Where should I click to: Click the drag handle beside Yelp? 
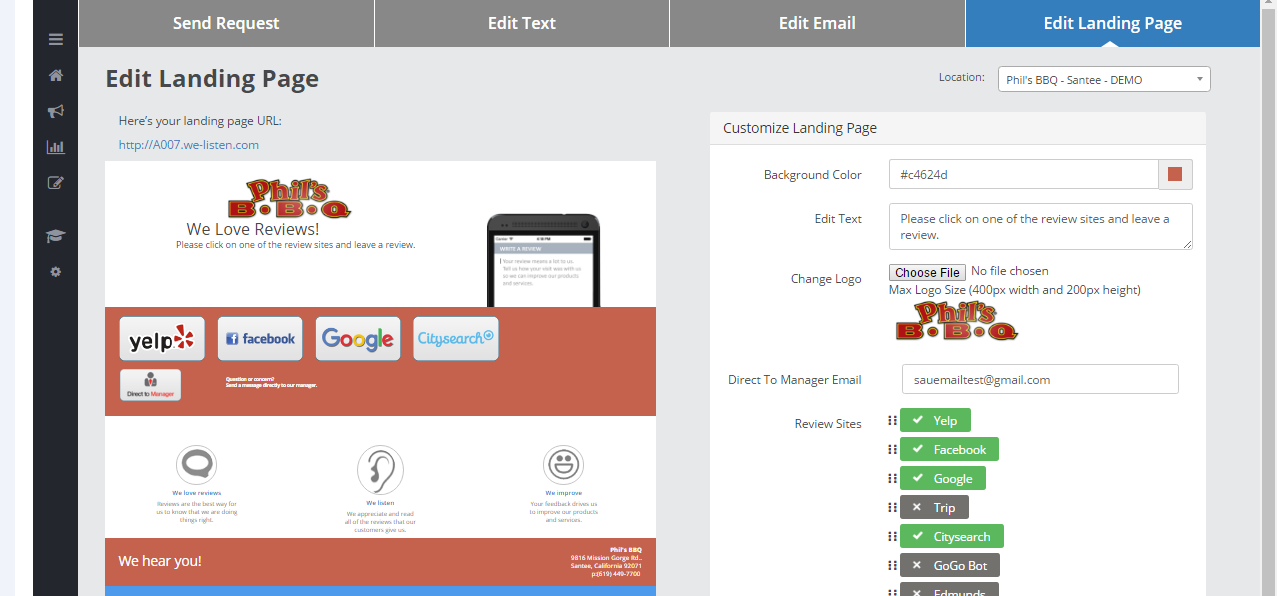pyautogui.click(x=892, y=420)
